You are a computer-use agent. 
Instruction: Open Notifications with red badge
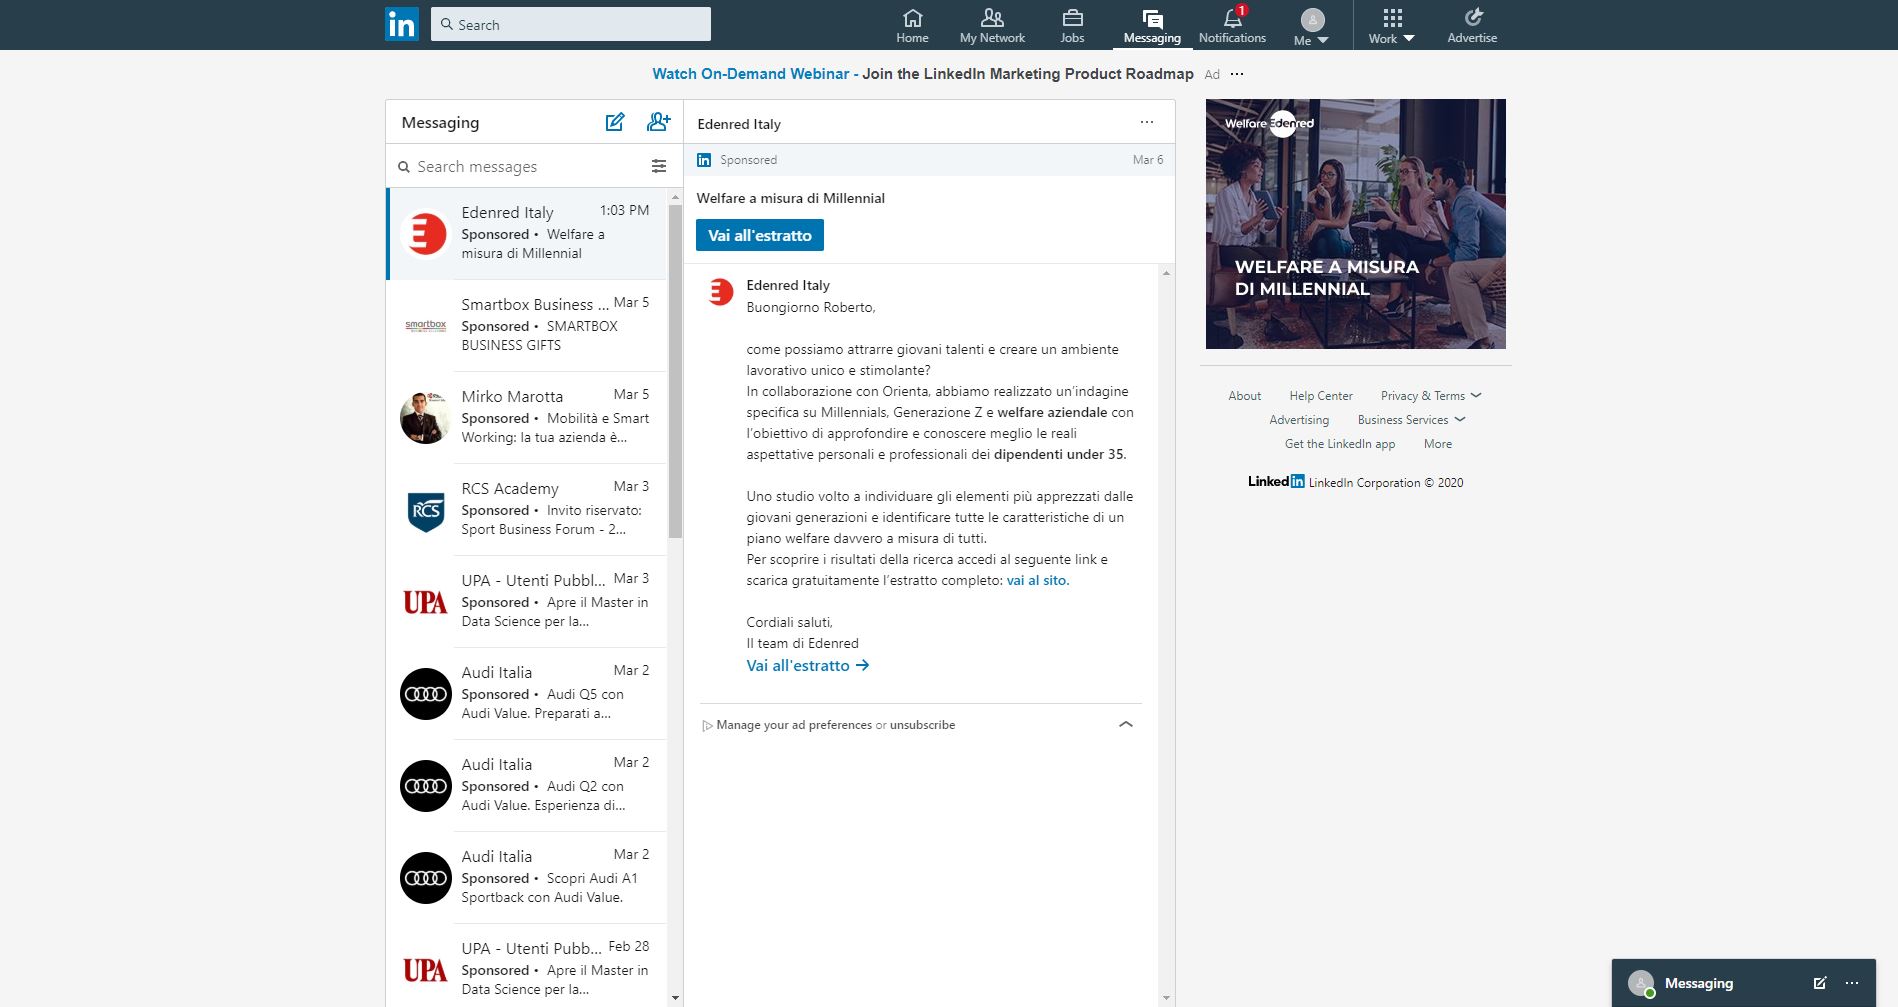(x=1232, y=26)
